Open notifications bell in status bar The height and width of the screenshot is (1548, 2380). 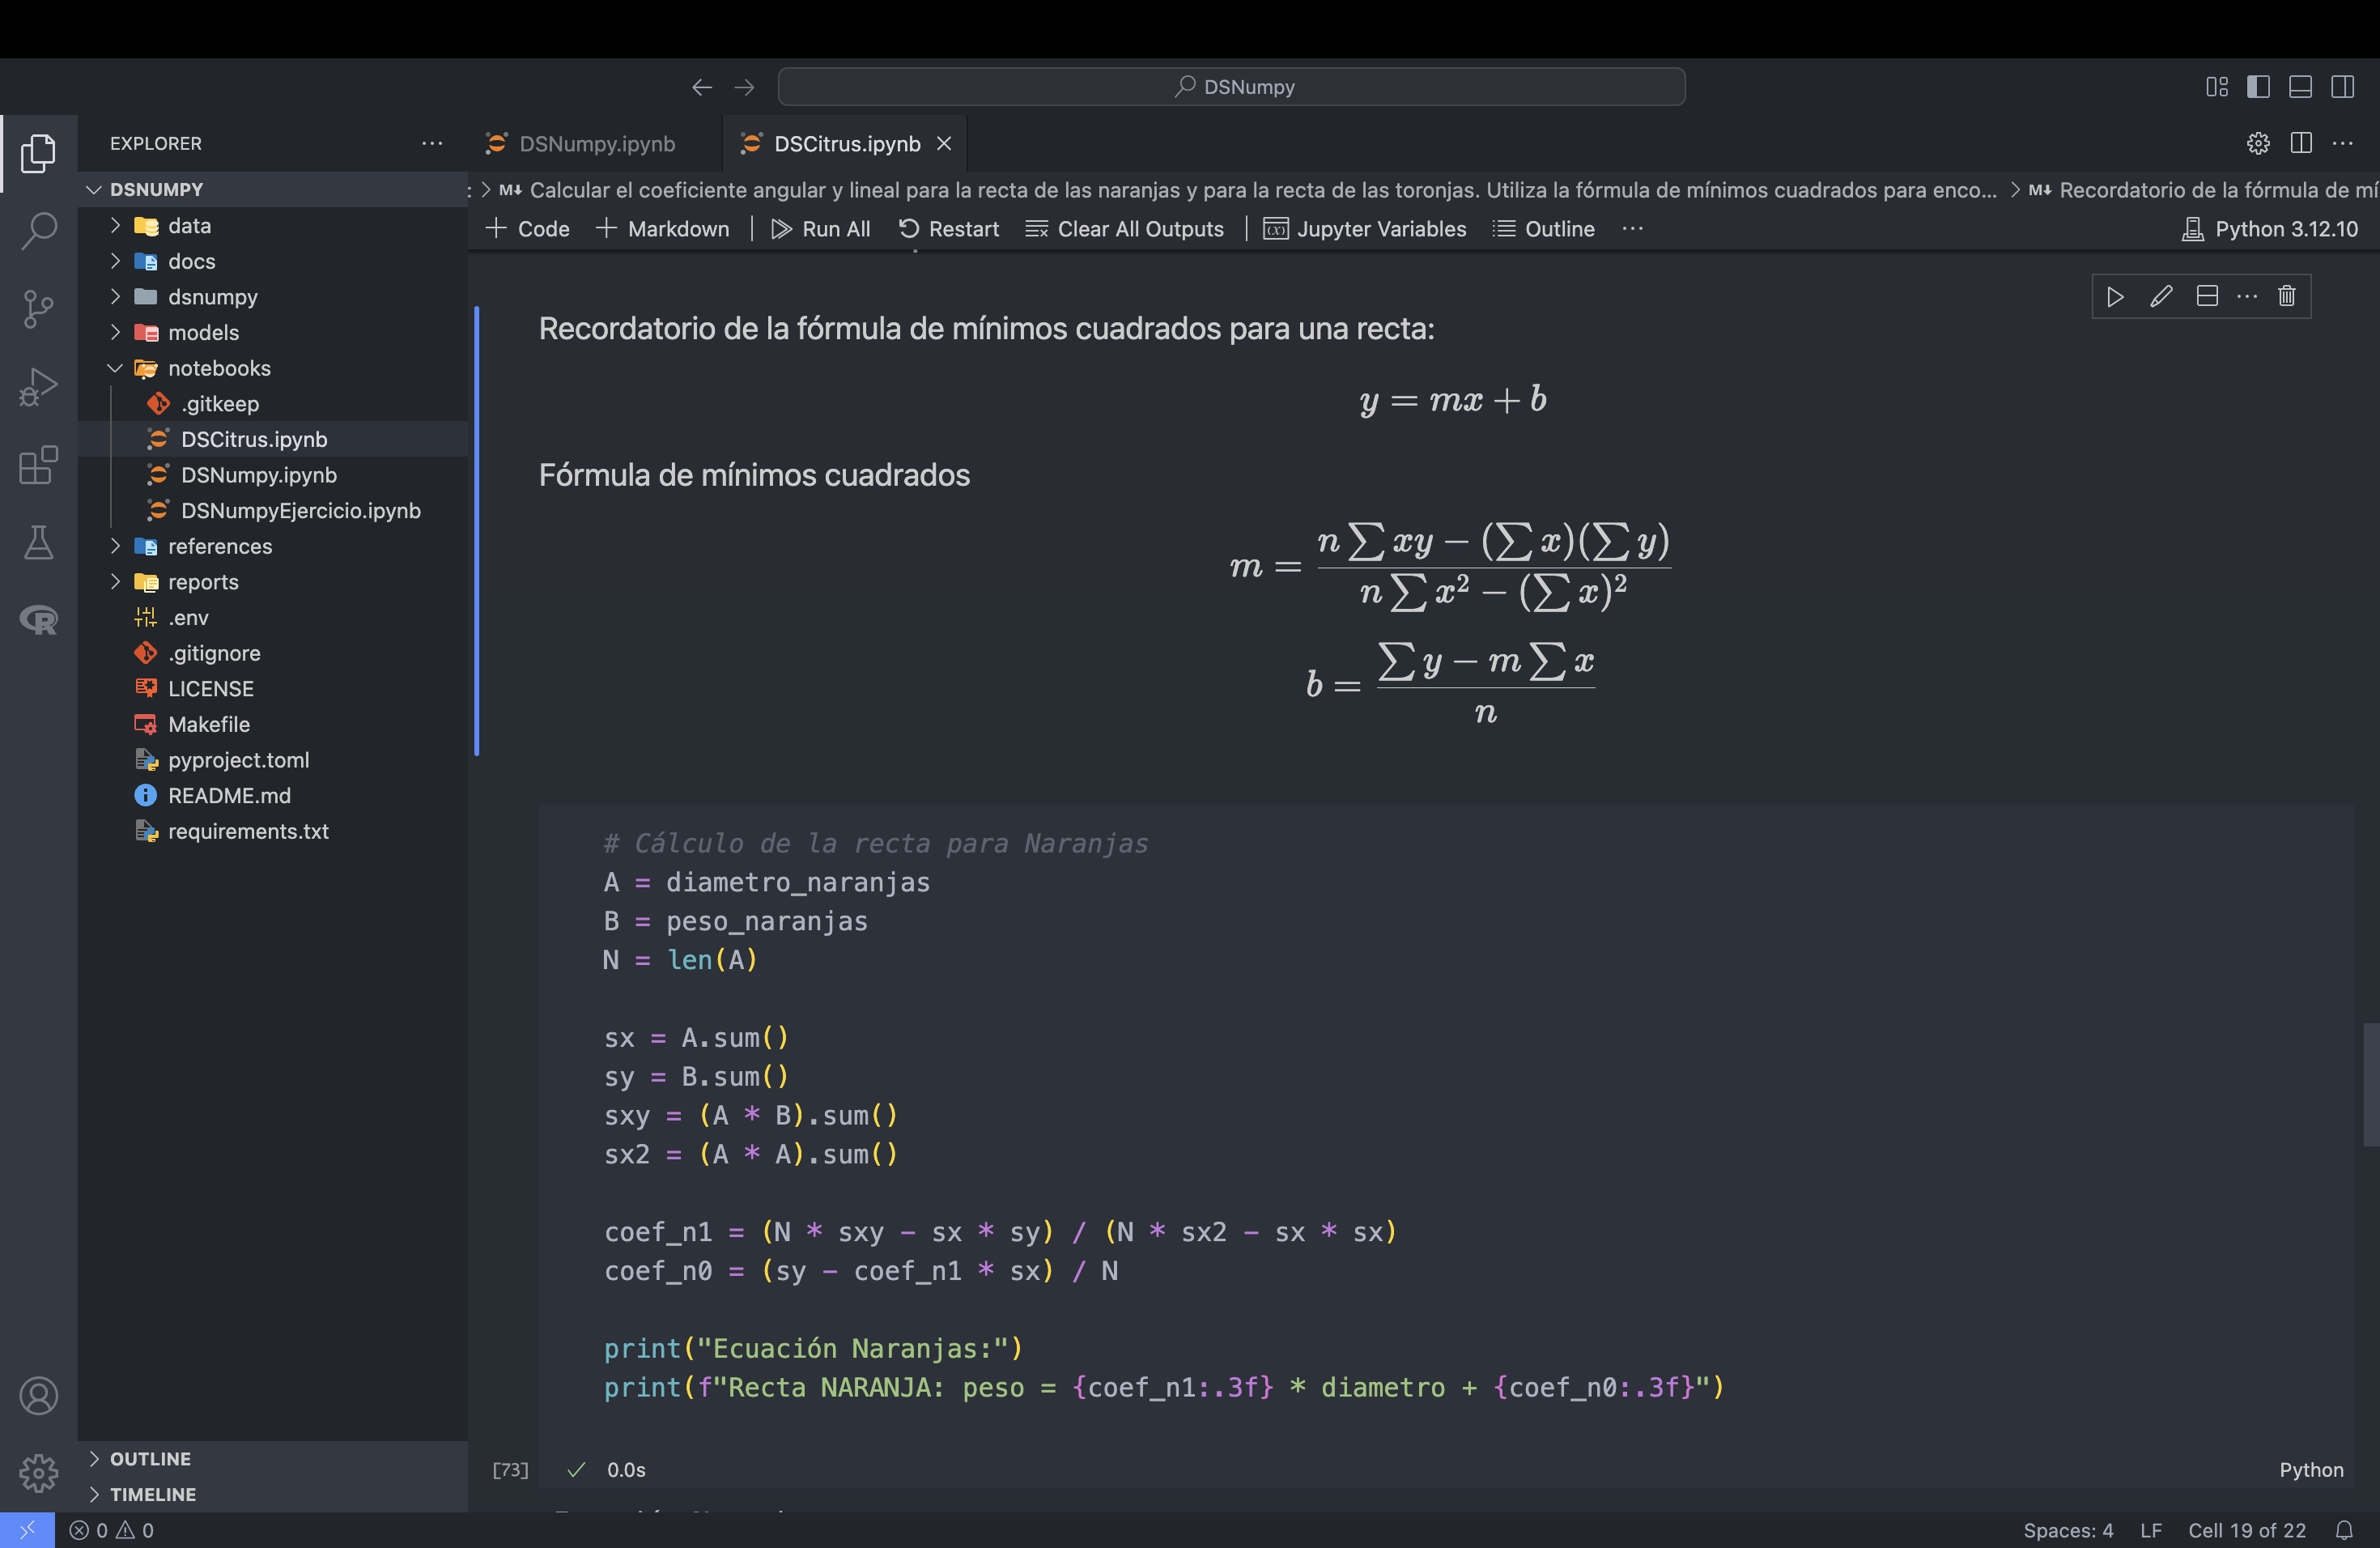pos(2344,1530)
